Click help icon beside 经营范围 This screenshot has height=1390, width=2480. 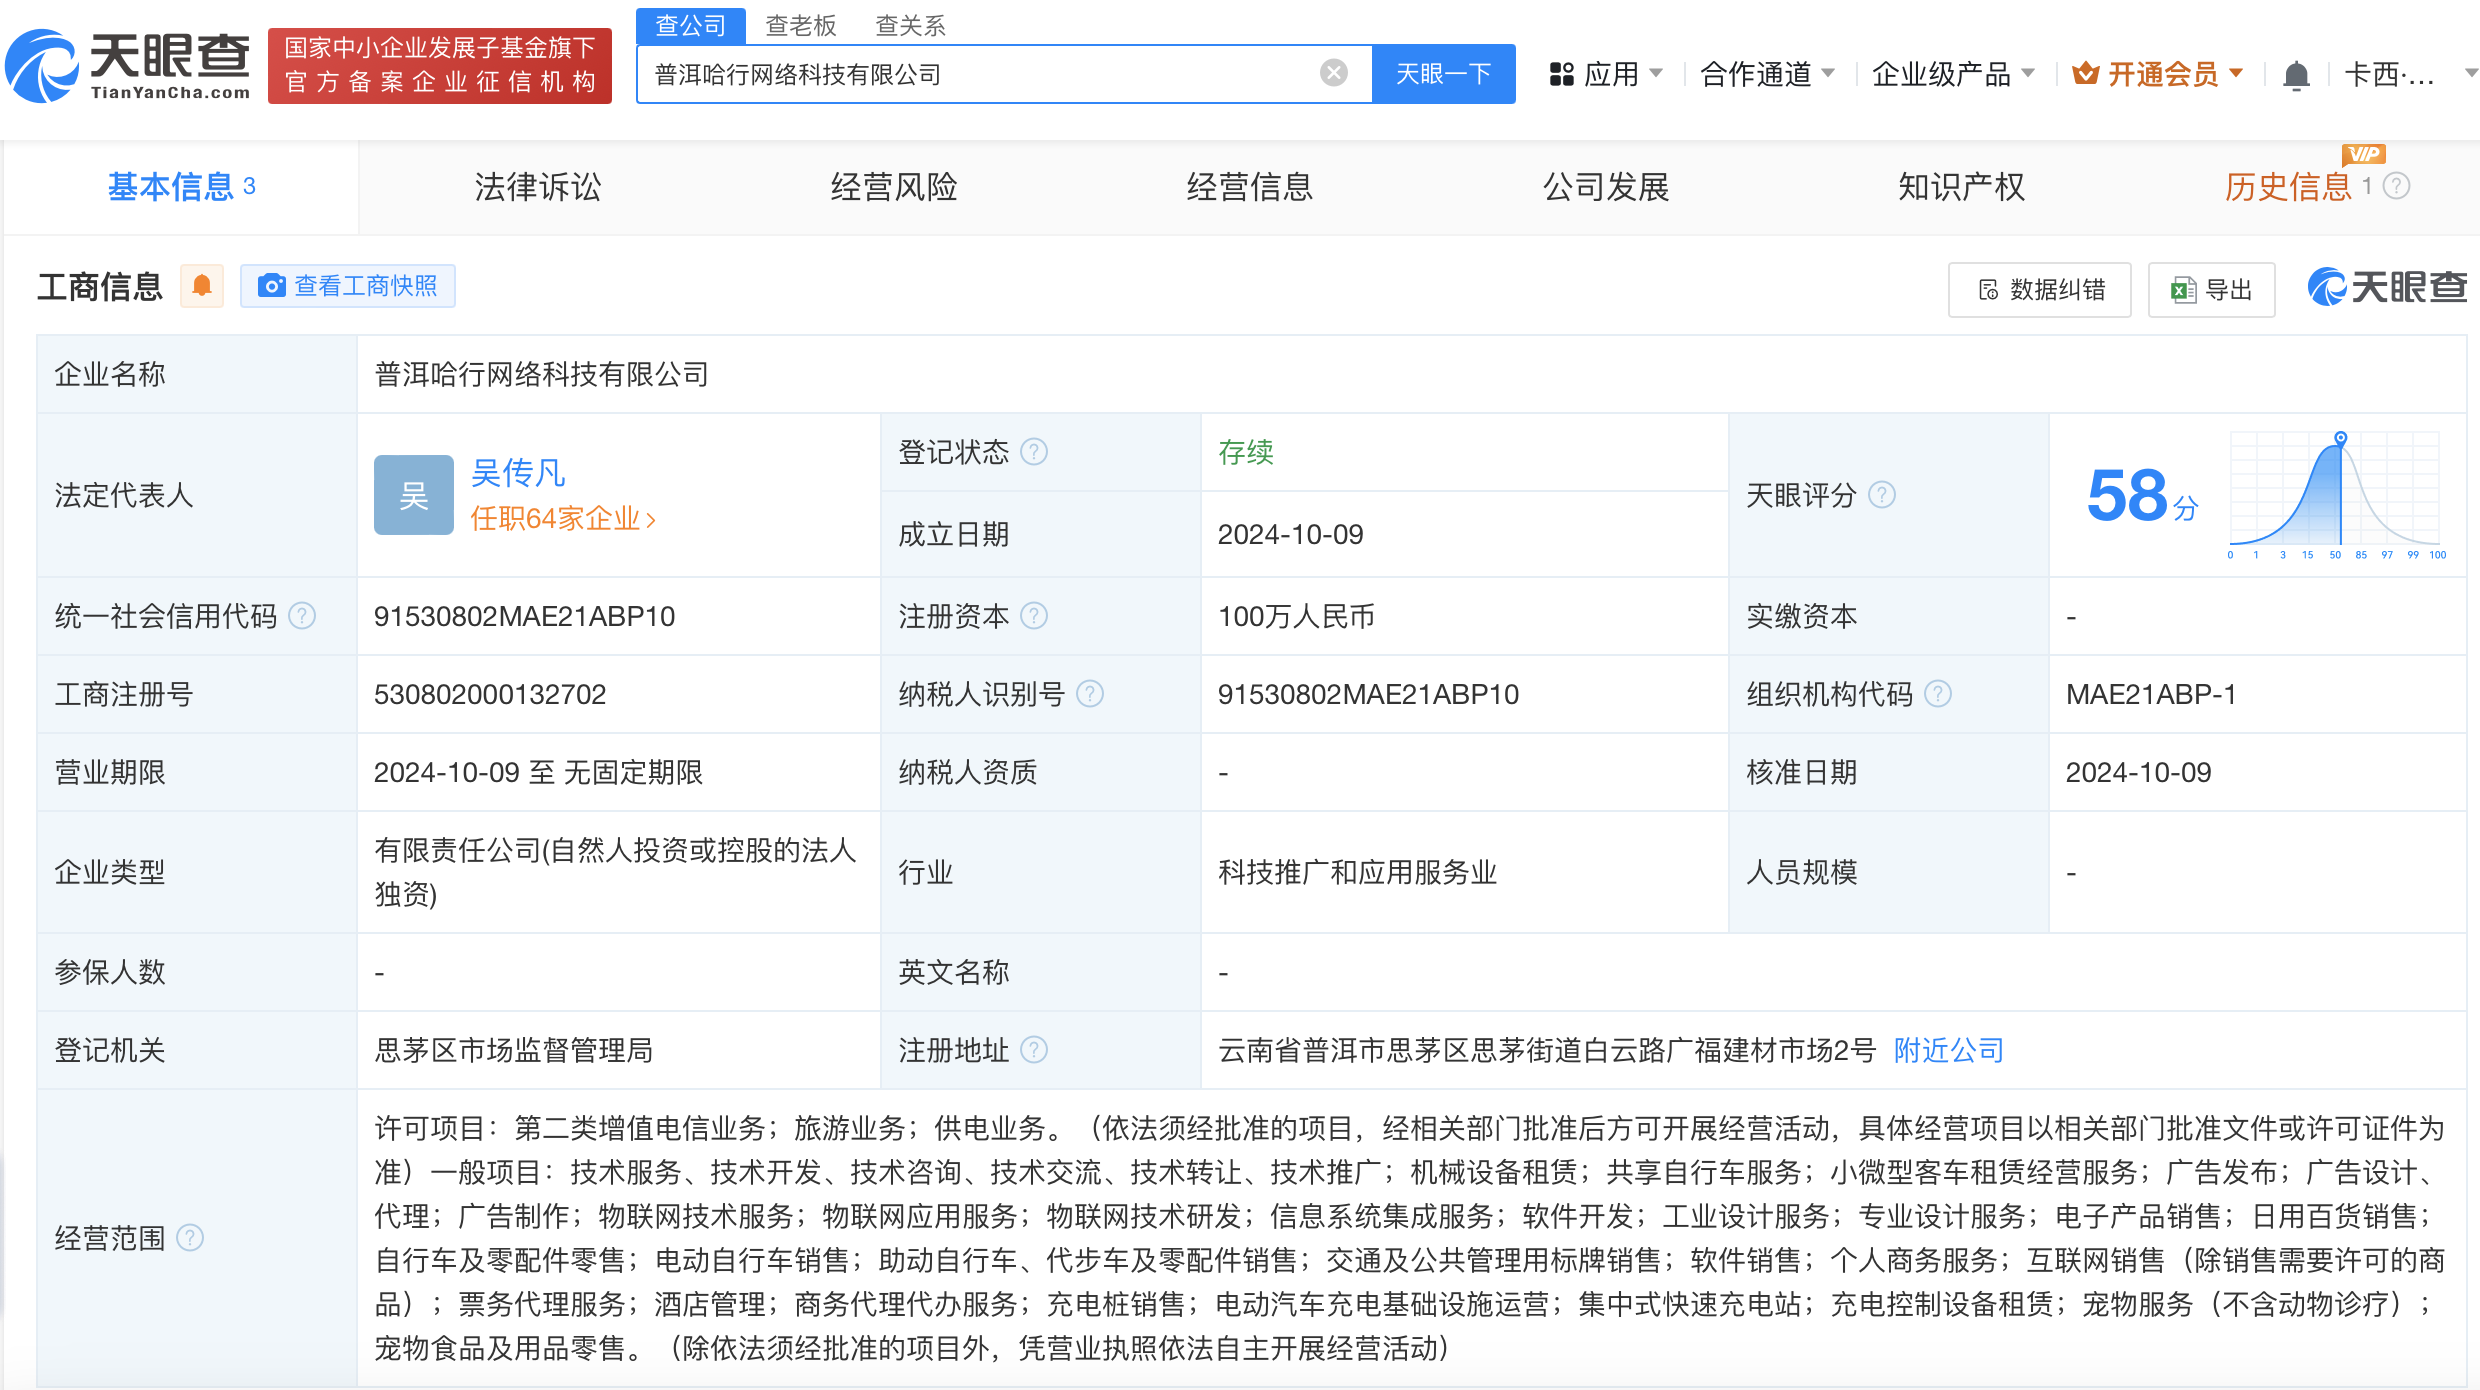pyautogui.click(x=190, y=1238)
